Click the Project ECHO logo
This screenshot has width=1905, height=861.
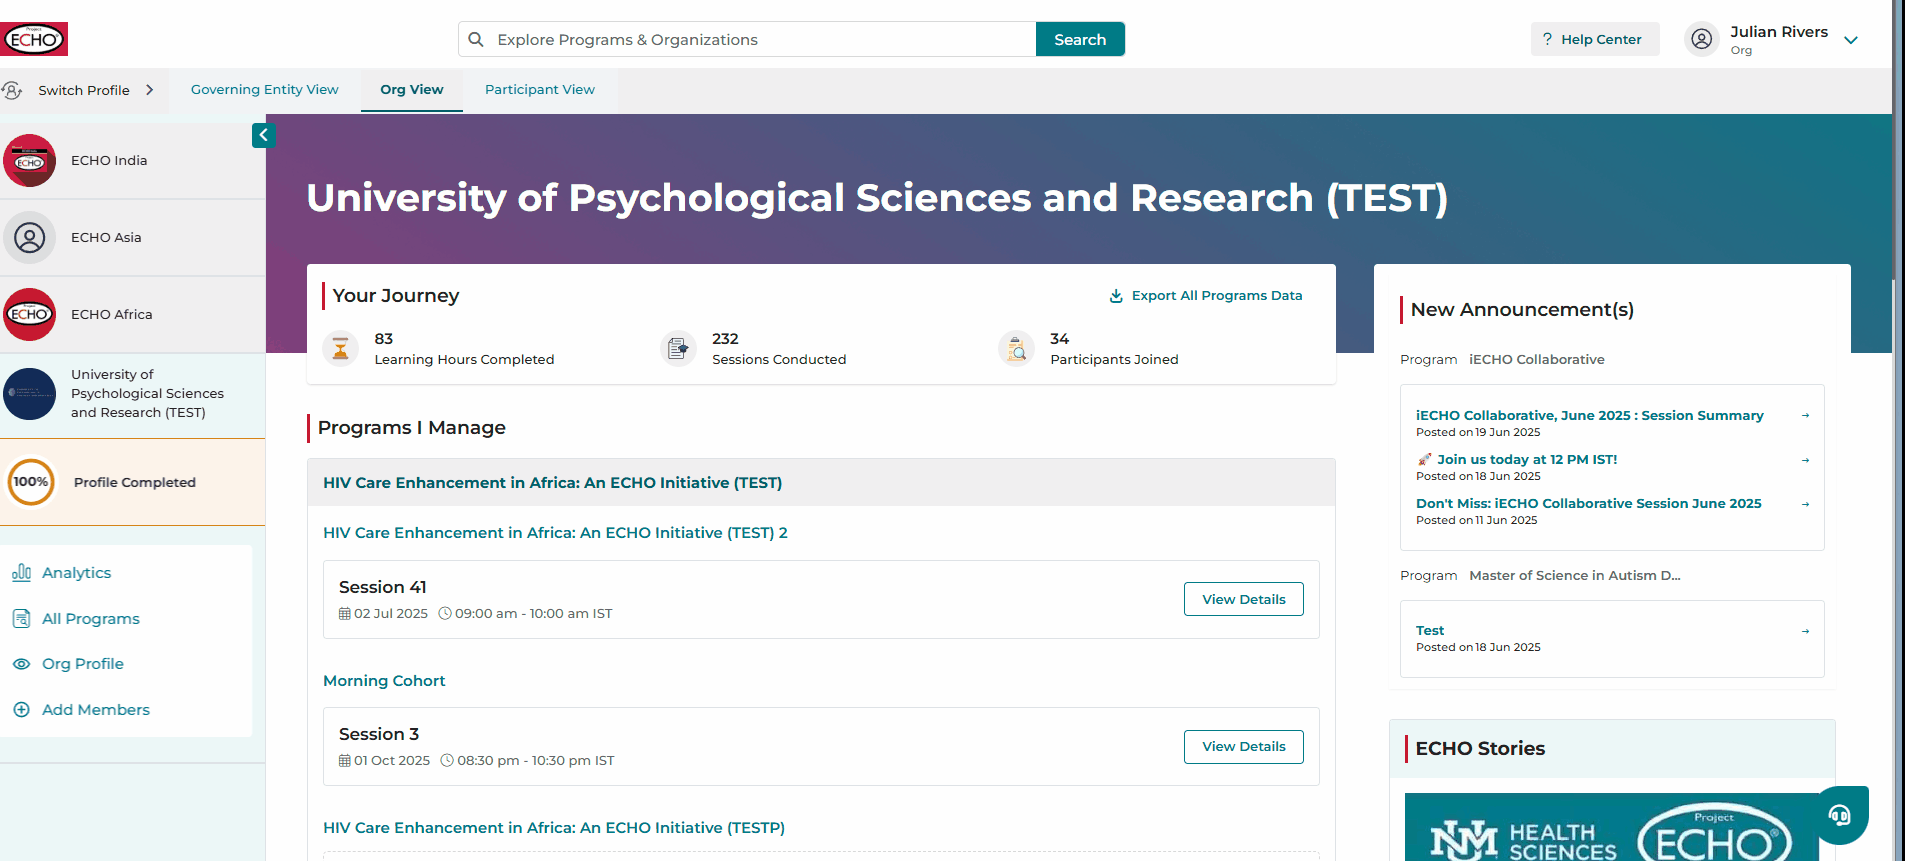click(x=34, y=39)
